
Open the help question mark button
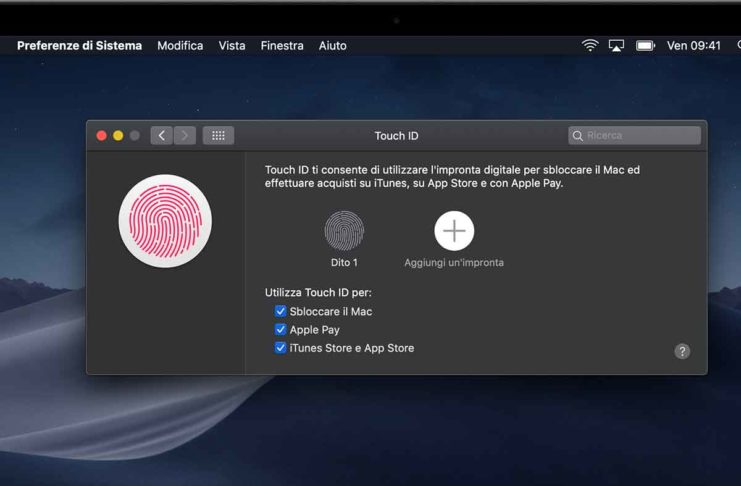click(x=682, y=351)
